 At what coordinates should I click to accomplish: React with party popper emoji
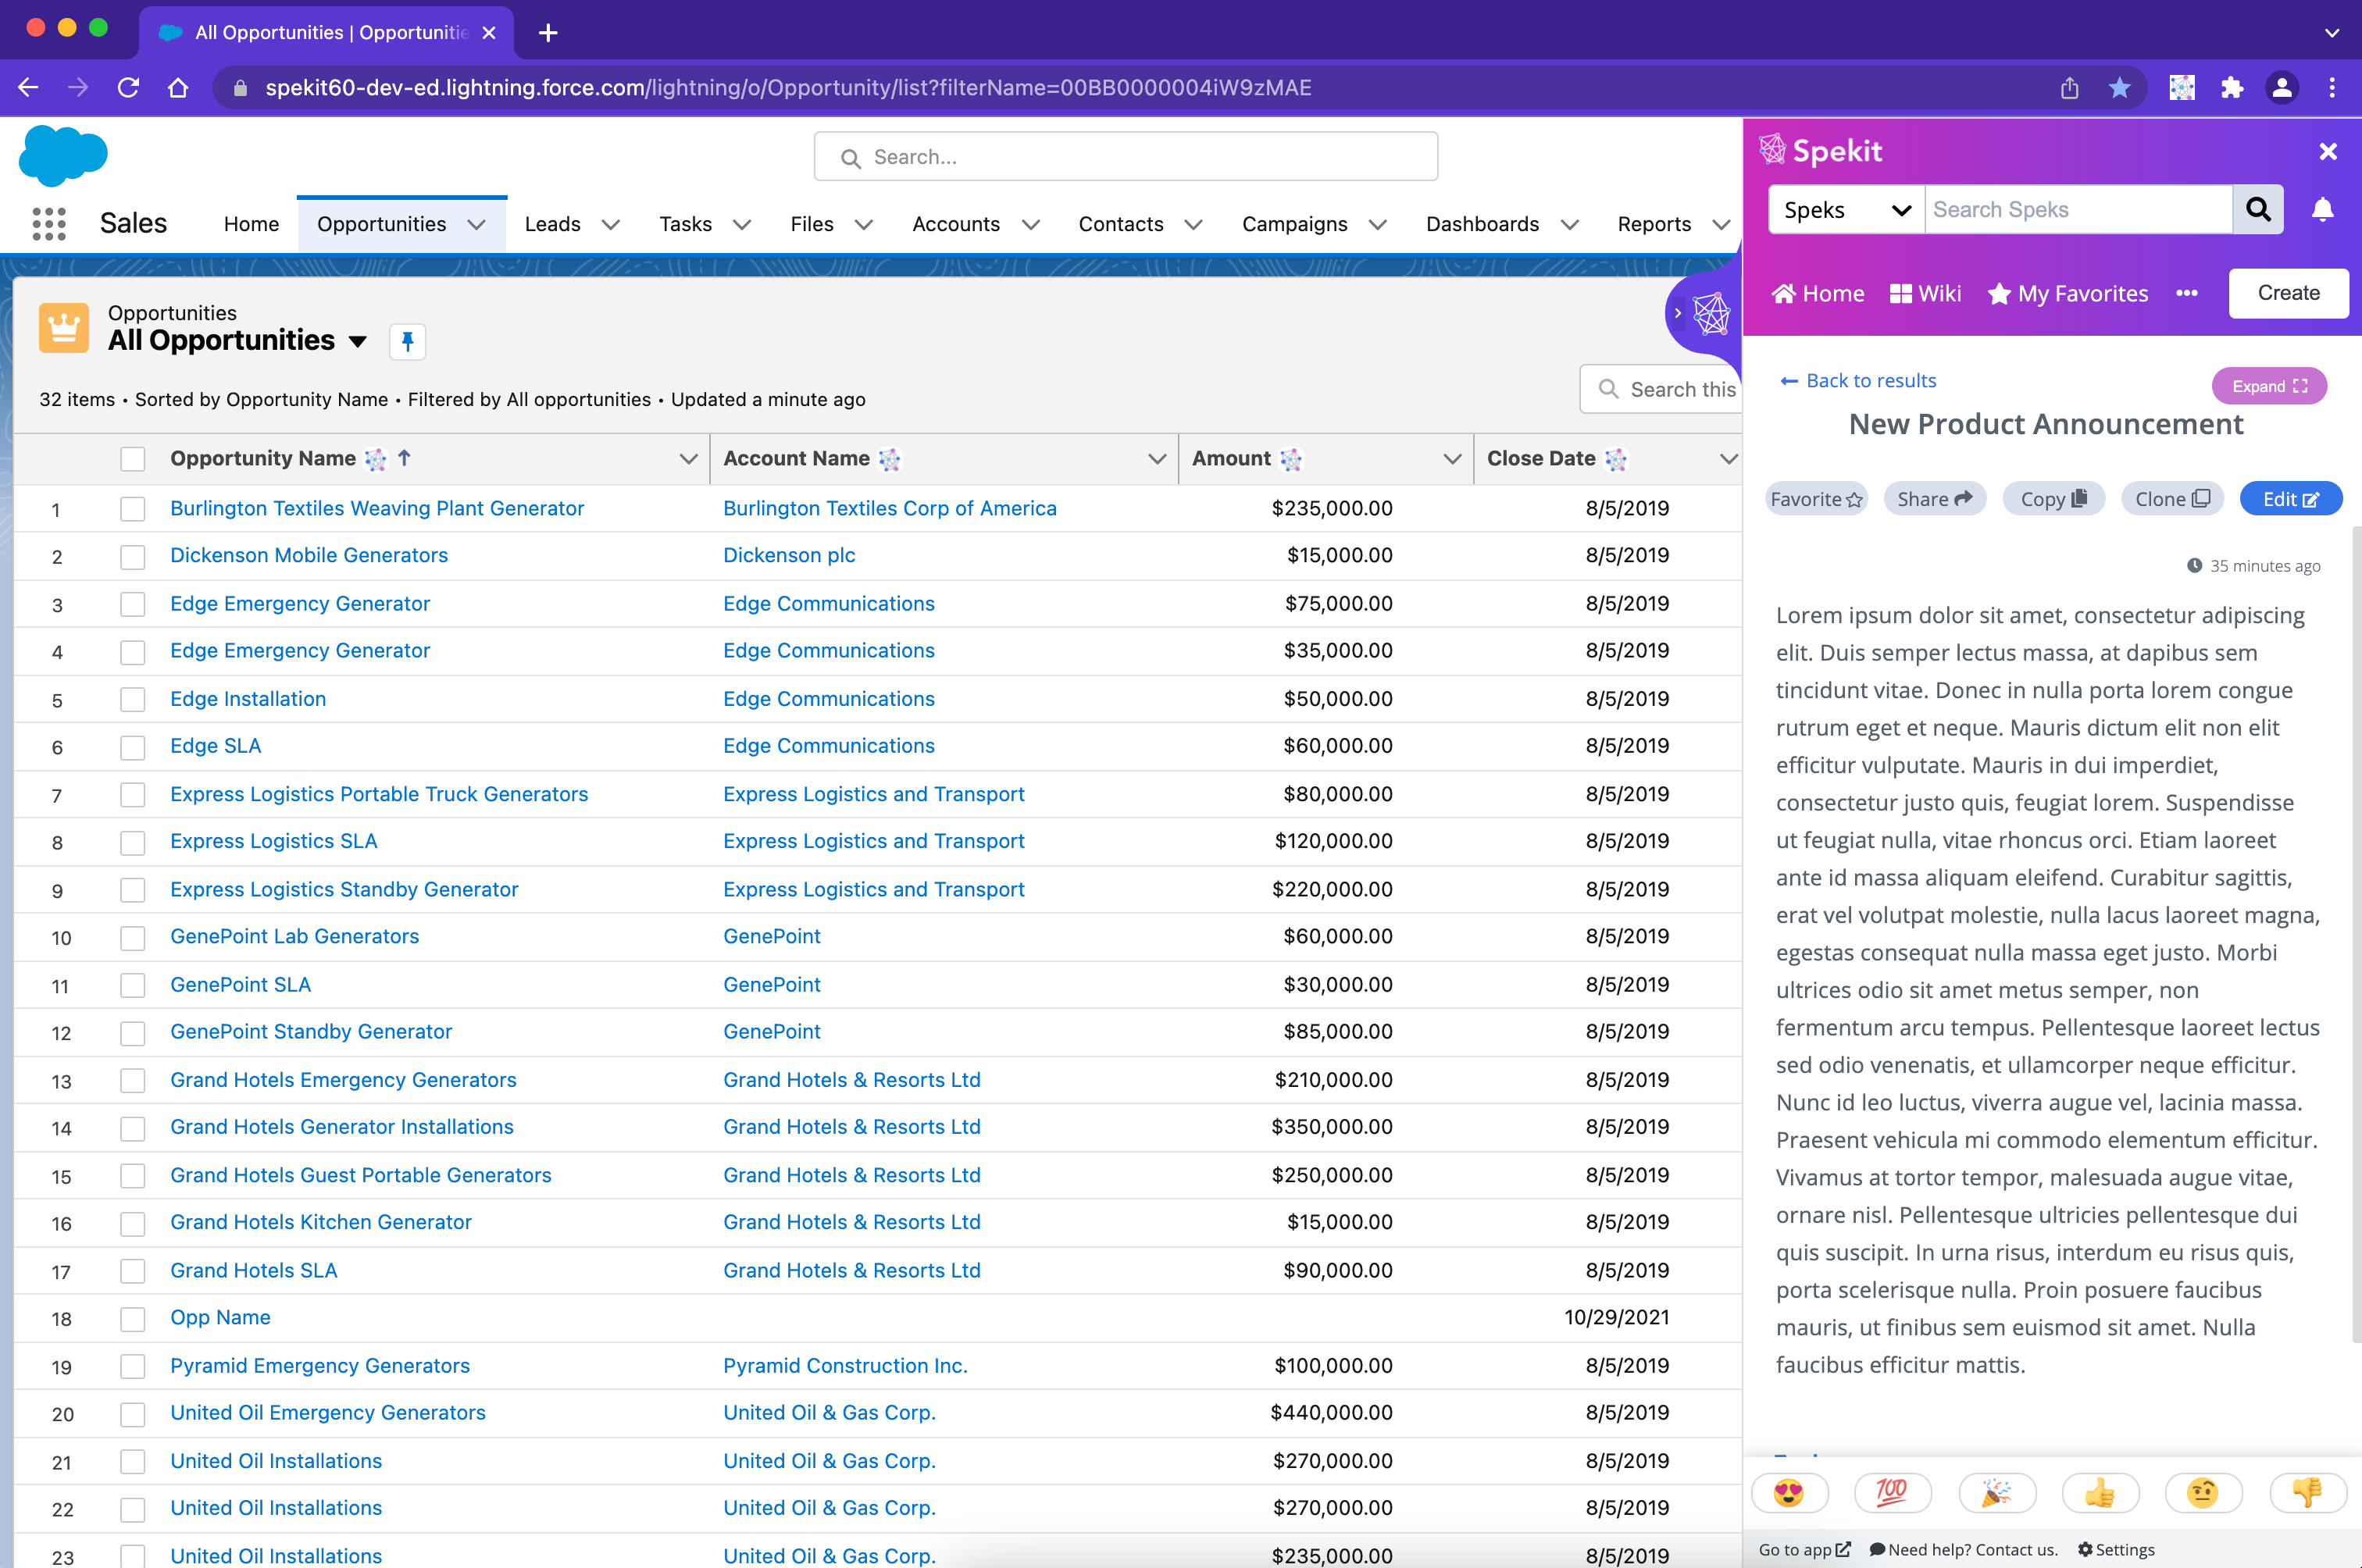1997,1493
